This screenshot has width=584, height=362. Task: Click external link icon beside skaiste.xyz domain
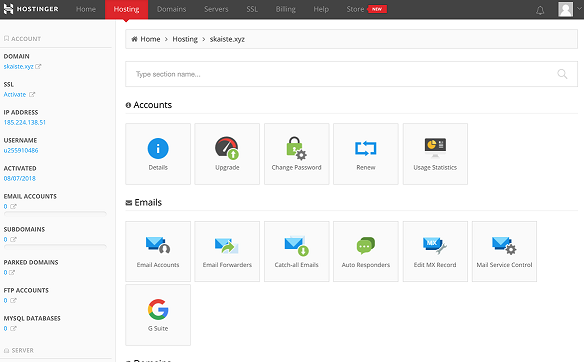tap(38, 67)
